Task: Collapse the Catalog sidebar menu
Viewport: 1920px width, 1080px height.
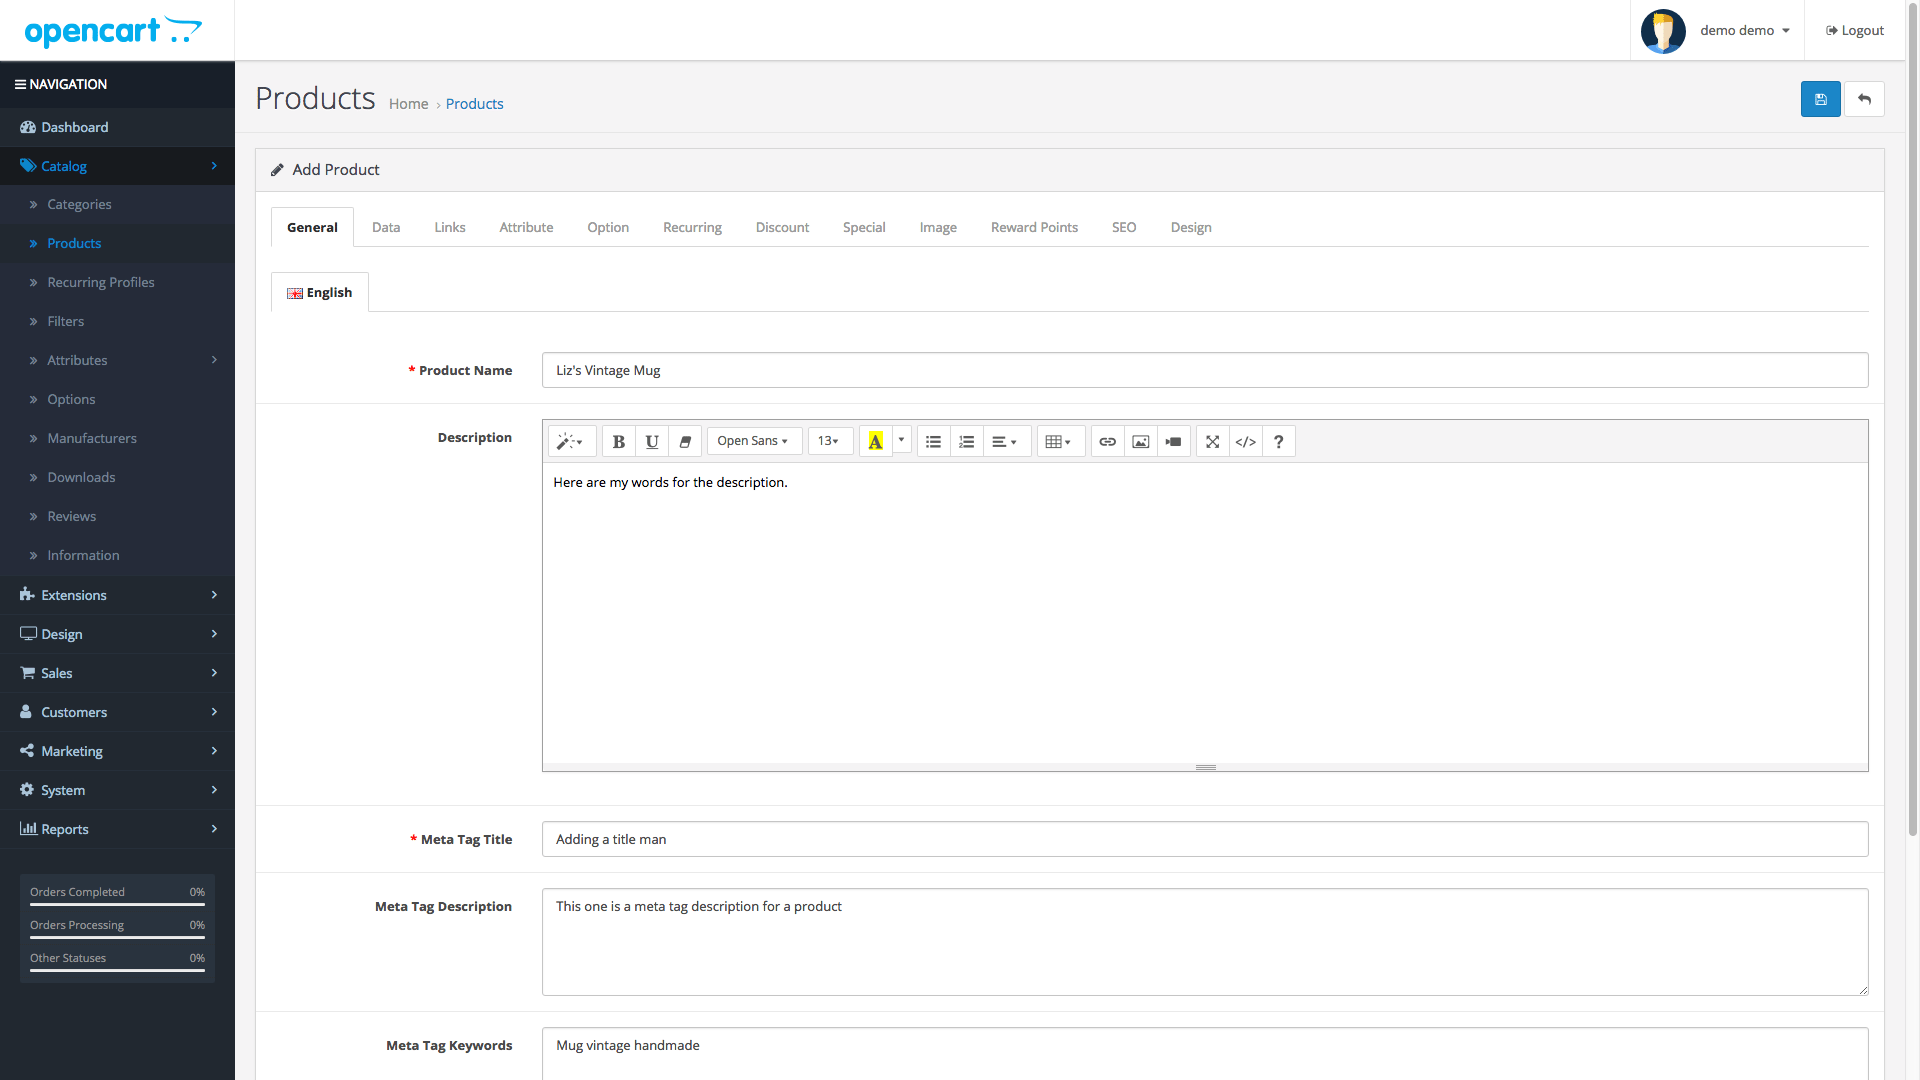Action: tap(117, 166)
